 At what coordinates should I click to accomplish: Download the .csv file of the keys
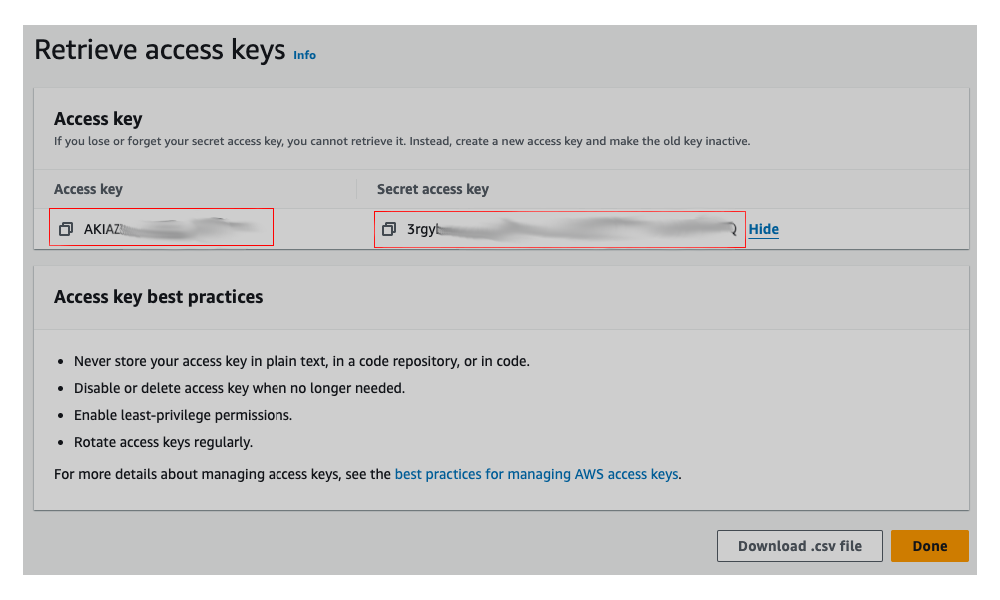[x=799, y=546]
